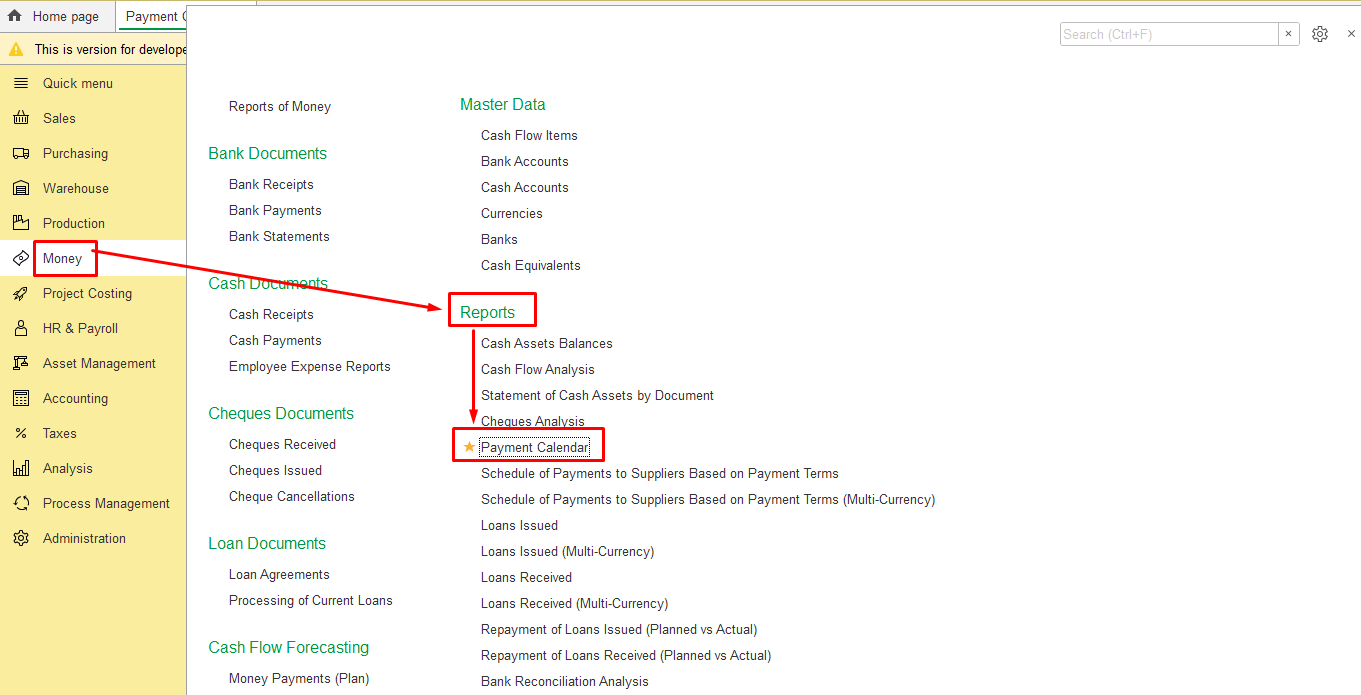The height and width of the screenshot is (695, 1361).
Task: Click the Analysis bar chart icon
Action: coord(21,468)
